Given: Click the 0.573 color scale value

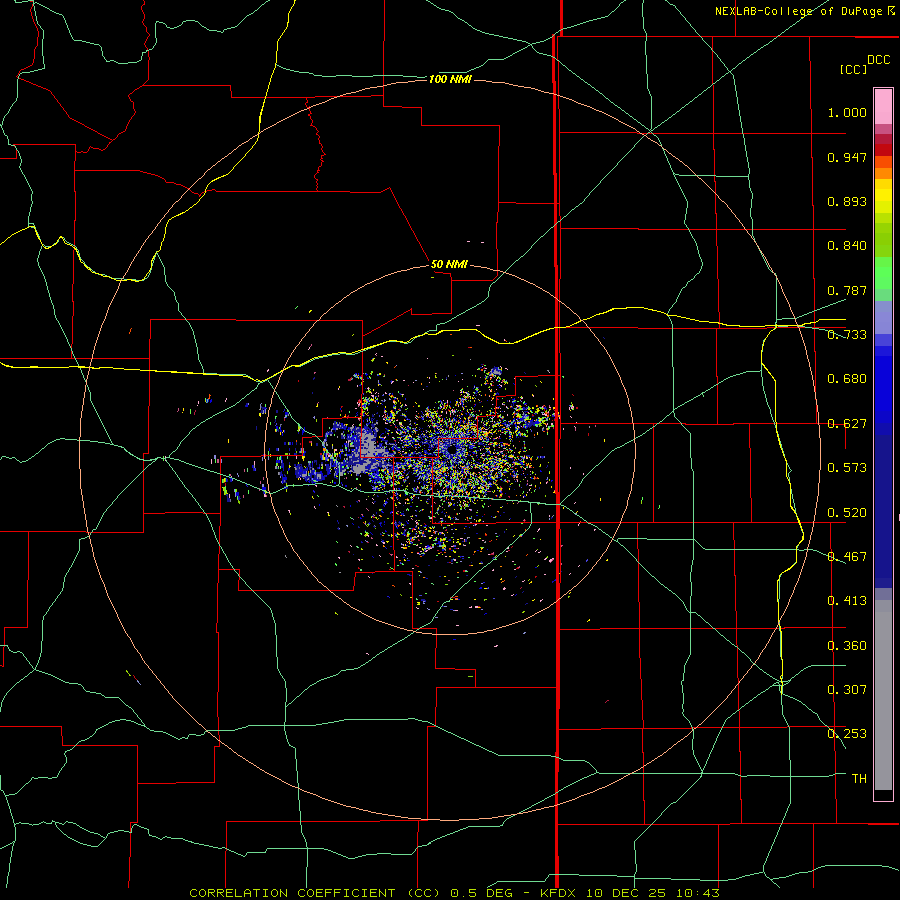Looking at the screenshot, I should pos(847,468).
